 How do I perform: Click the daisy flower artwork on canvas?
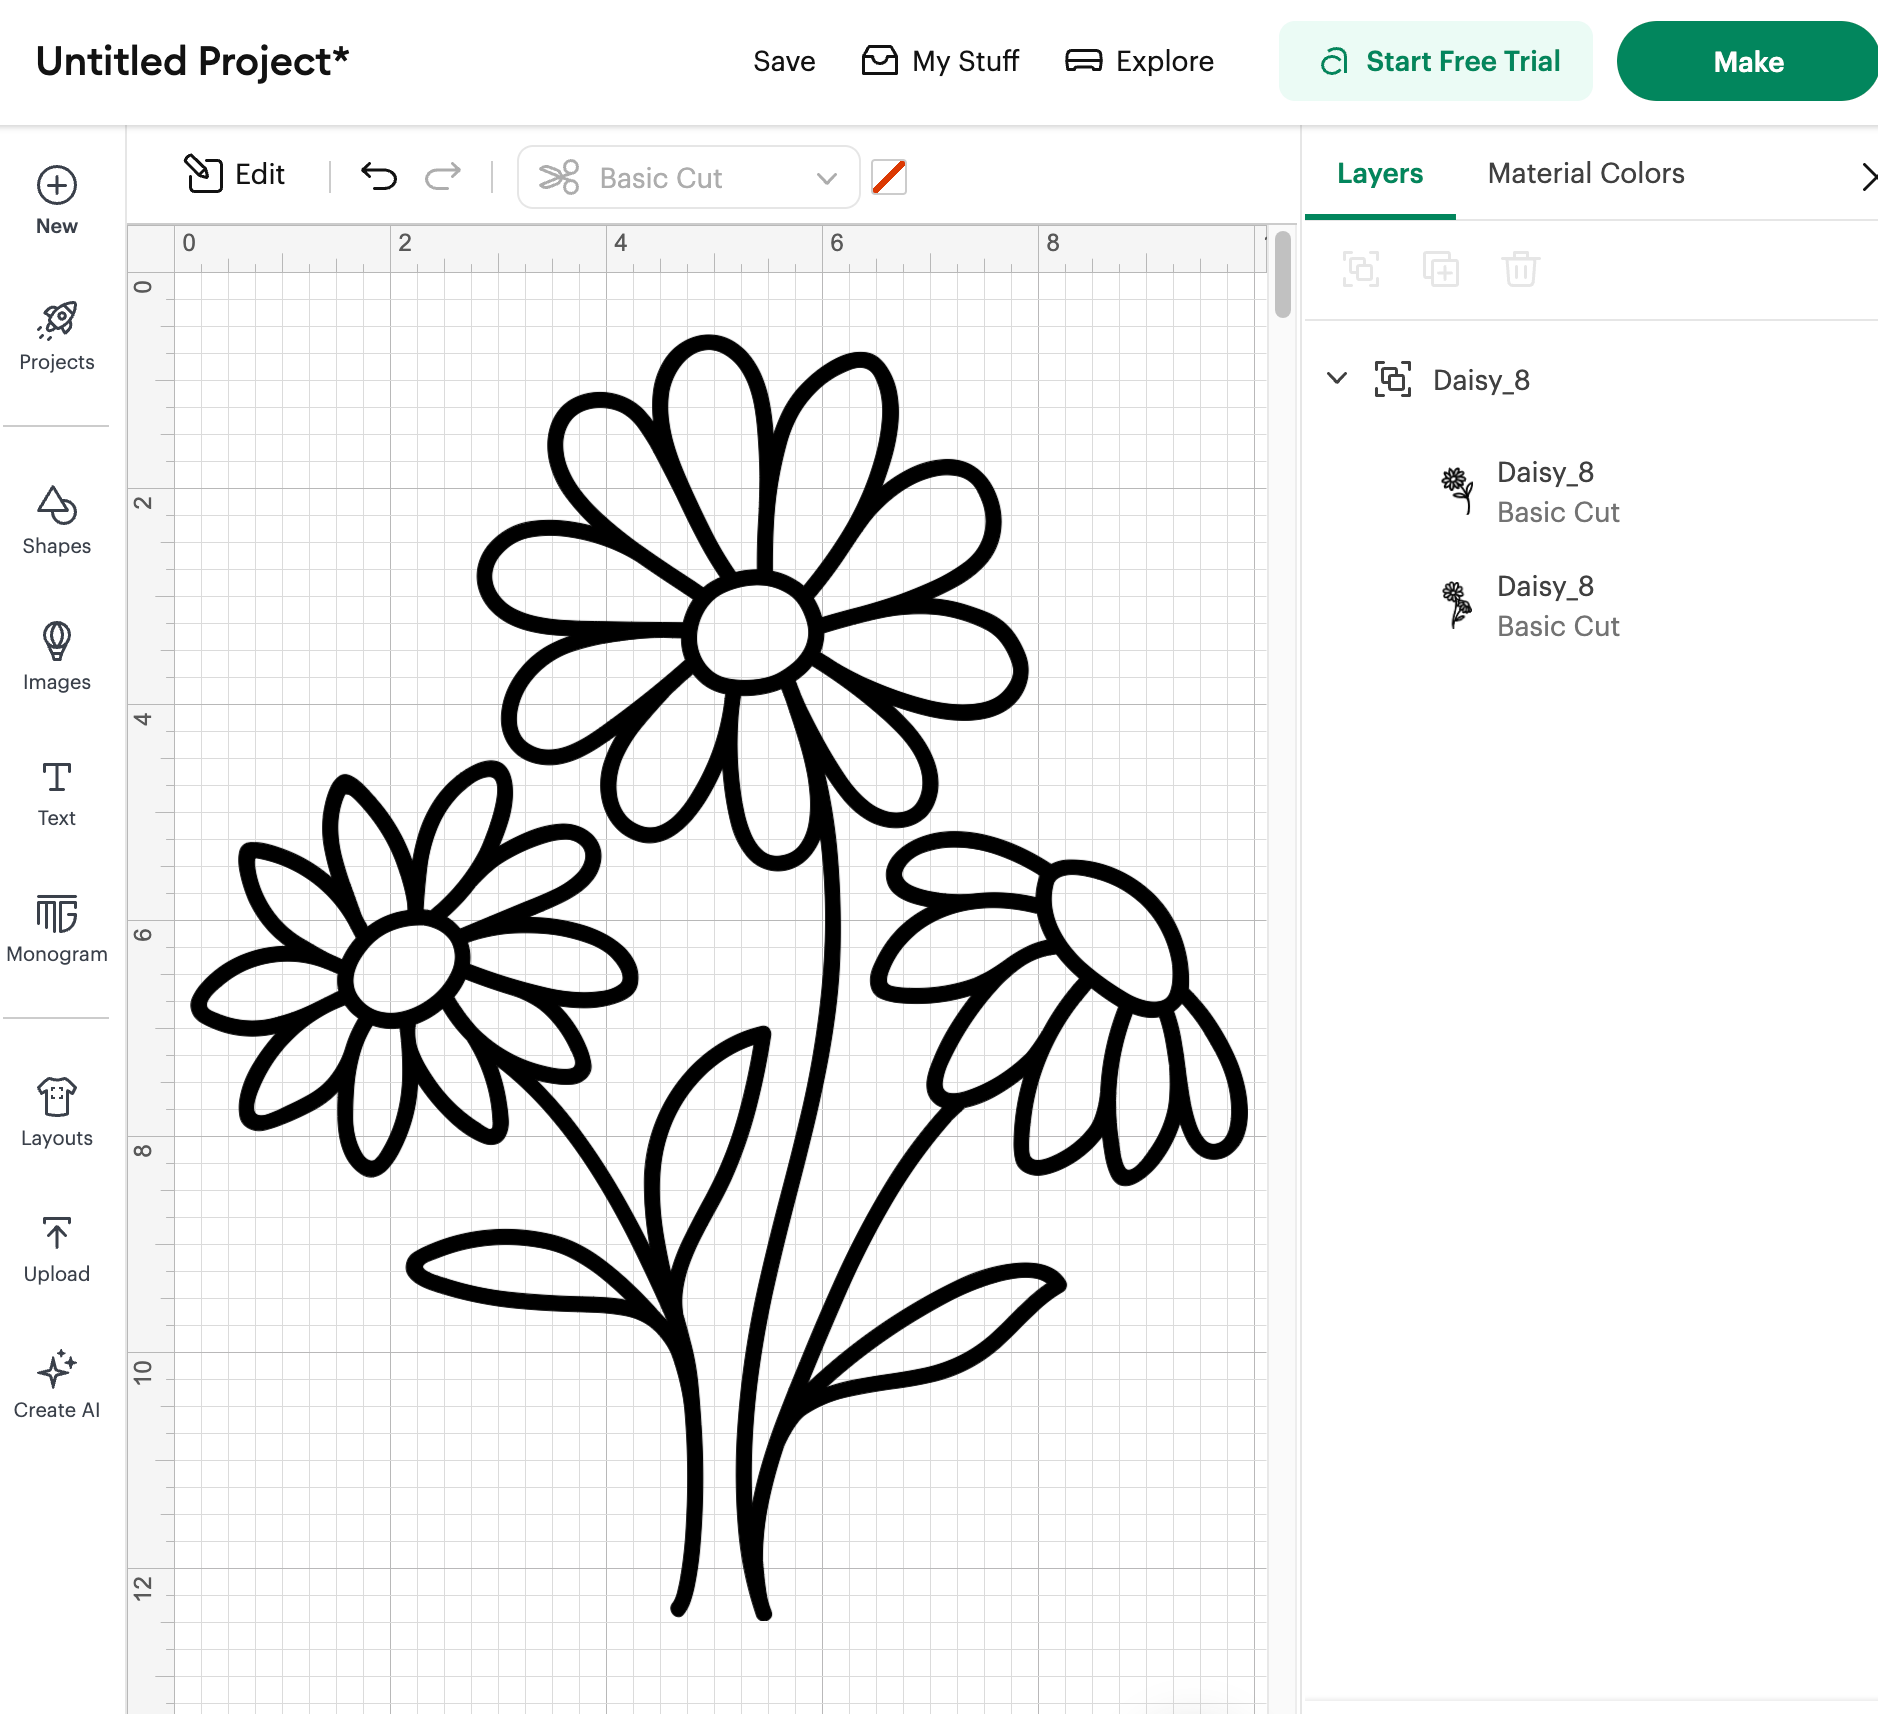pyautogui.click(x=719, y=976)
